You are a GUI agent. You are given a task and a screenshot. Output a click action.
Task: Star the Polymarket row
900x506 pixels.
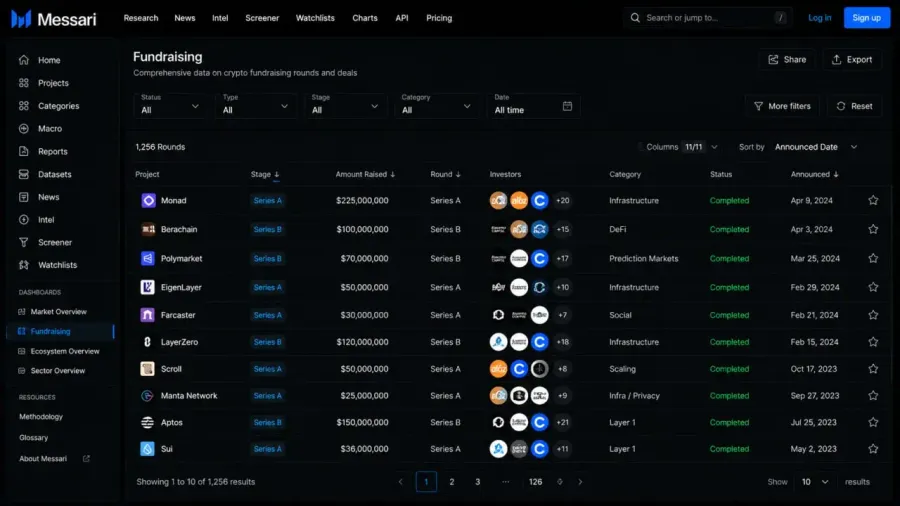pos(873,258)
